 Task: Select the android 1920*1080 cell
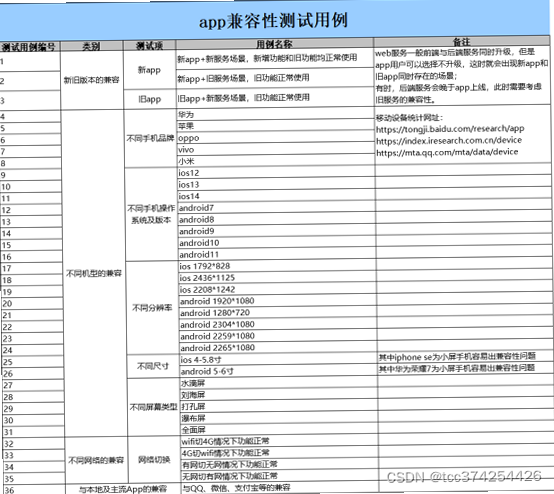click(277, 301)
